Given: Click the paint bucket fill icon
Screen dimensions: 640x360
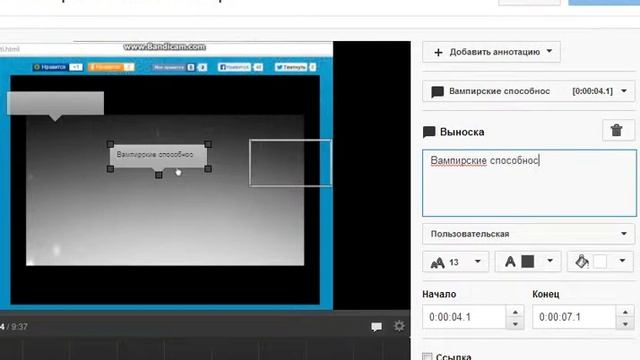Looking at the screenshot, I should pyautogui.click(x=582, y=261).
